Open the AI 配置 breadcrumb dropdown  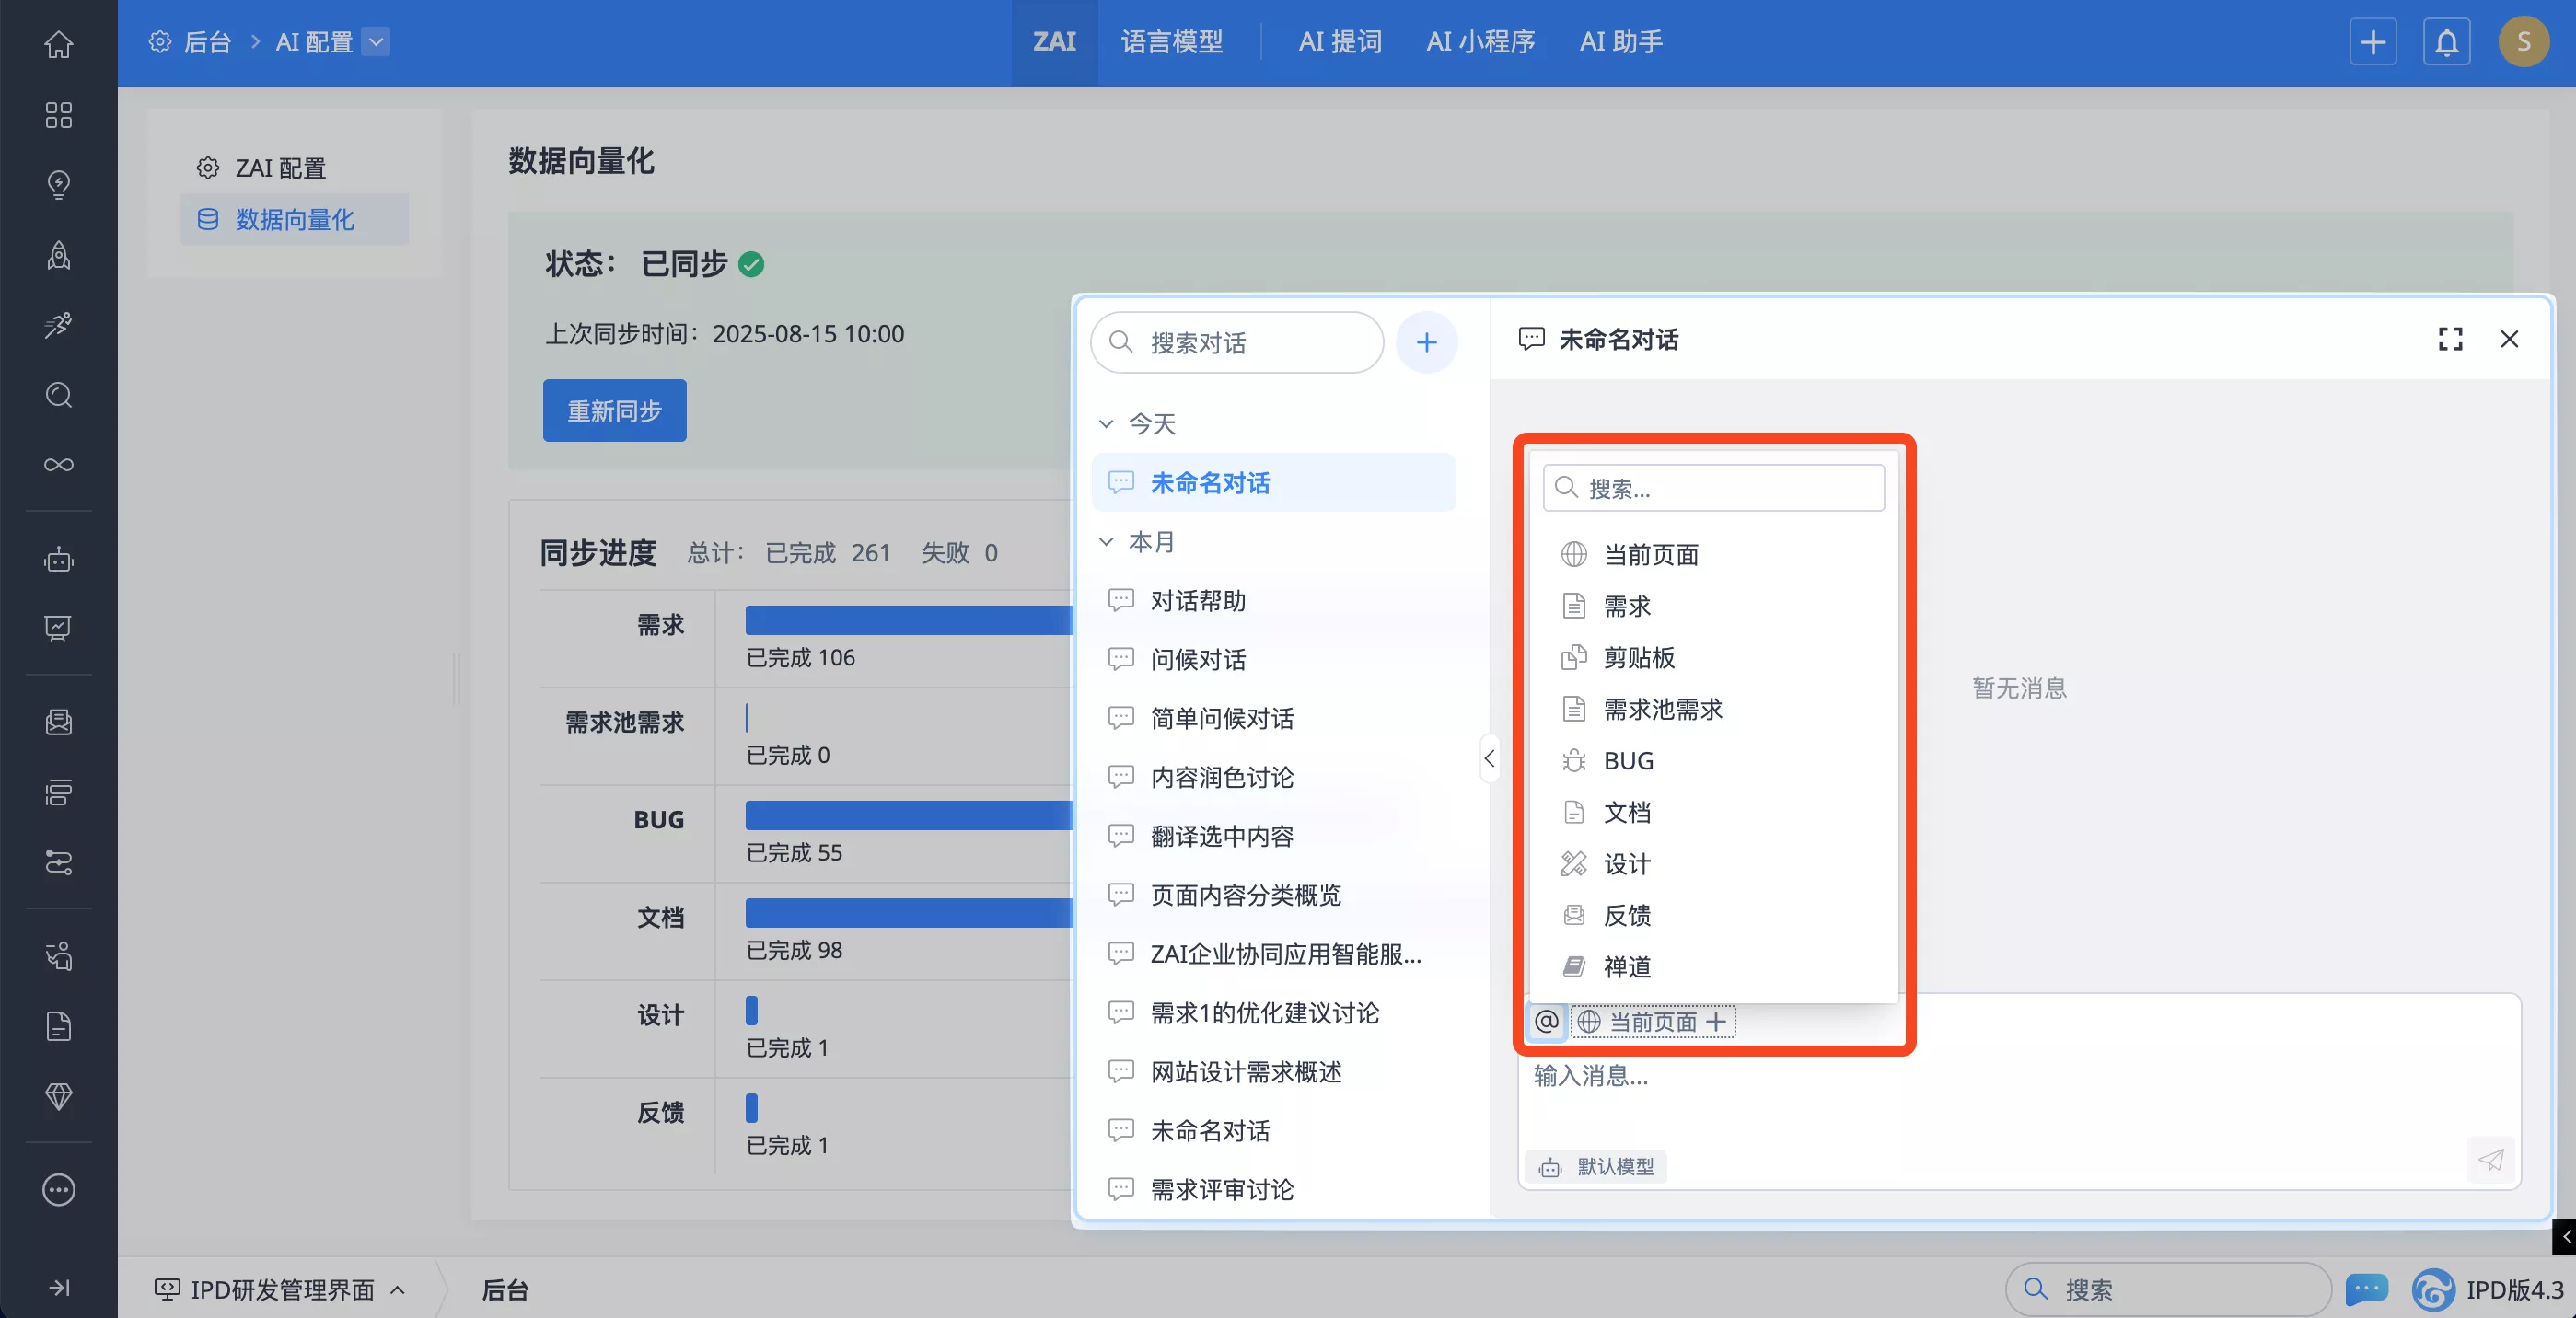coord(376,42)
